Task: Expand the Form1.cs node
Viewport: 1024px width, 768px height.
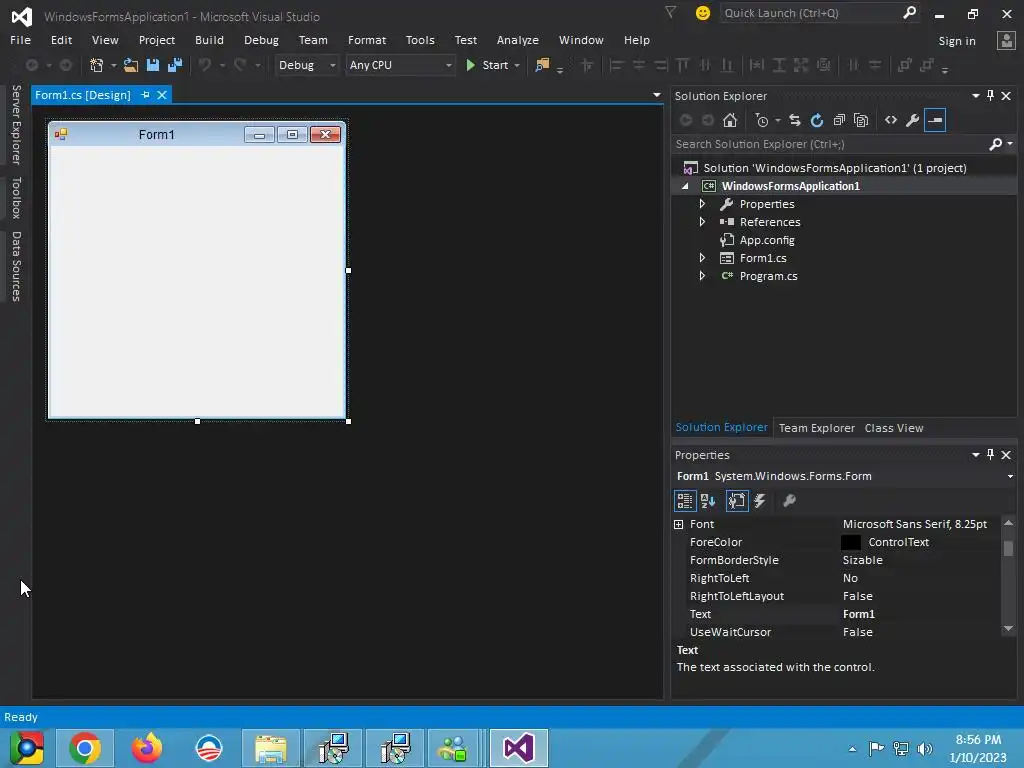Action: click(702, 258)
